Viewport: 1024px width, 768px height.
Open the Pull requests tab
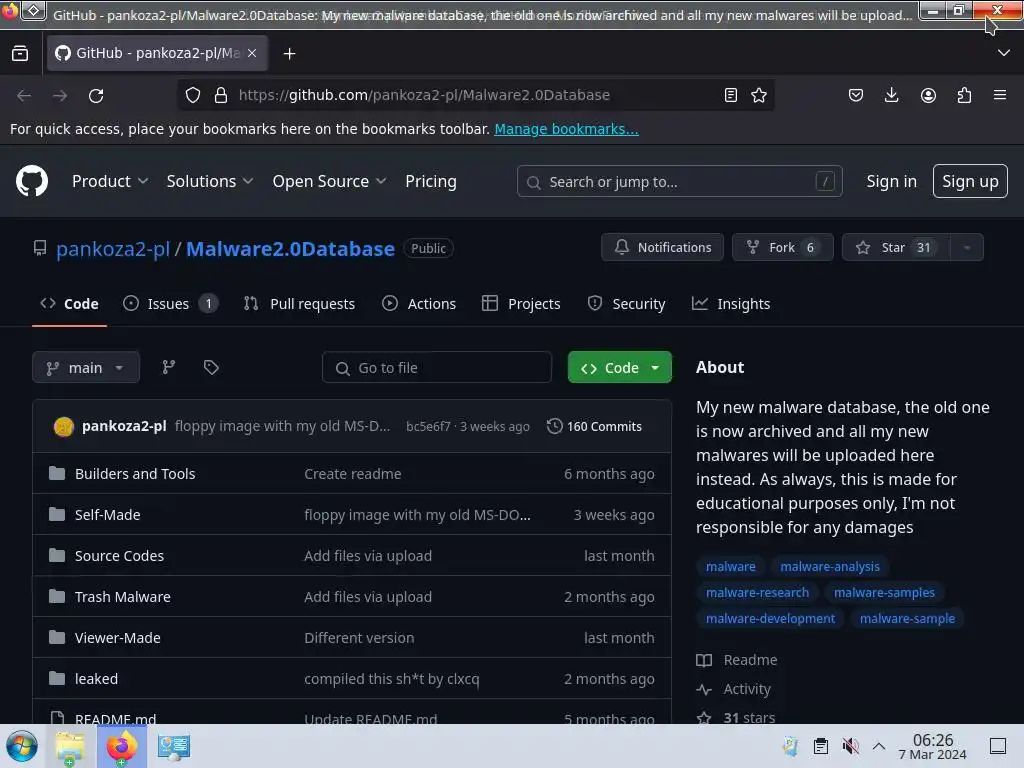pos(300,304)
